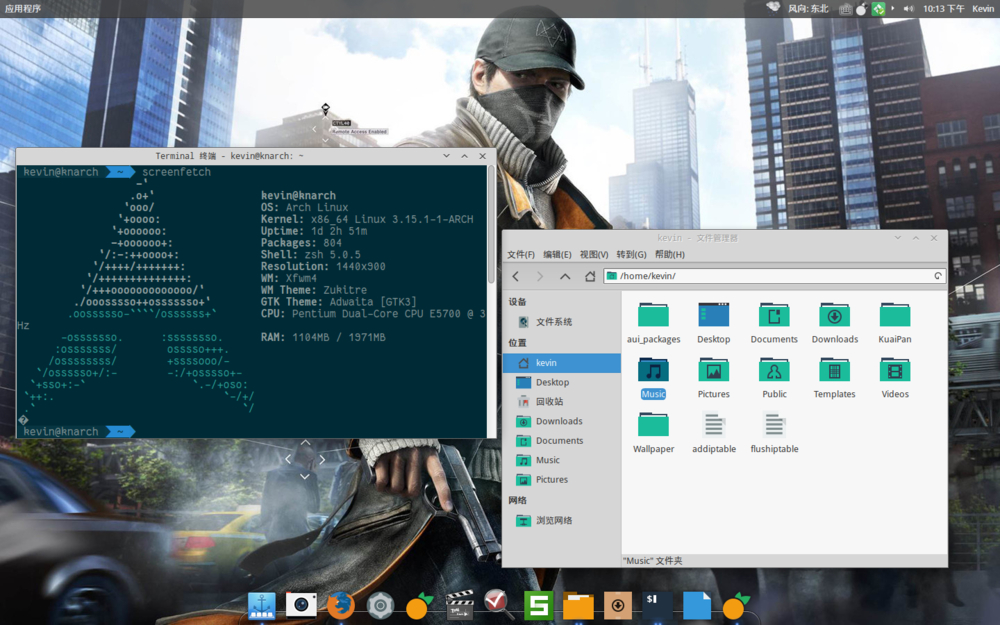Open the 应用程序 applications menu
Screen dimensions: 1000x625
pos(23,8)
